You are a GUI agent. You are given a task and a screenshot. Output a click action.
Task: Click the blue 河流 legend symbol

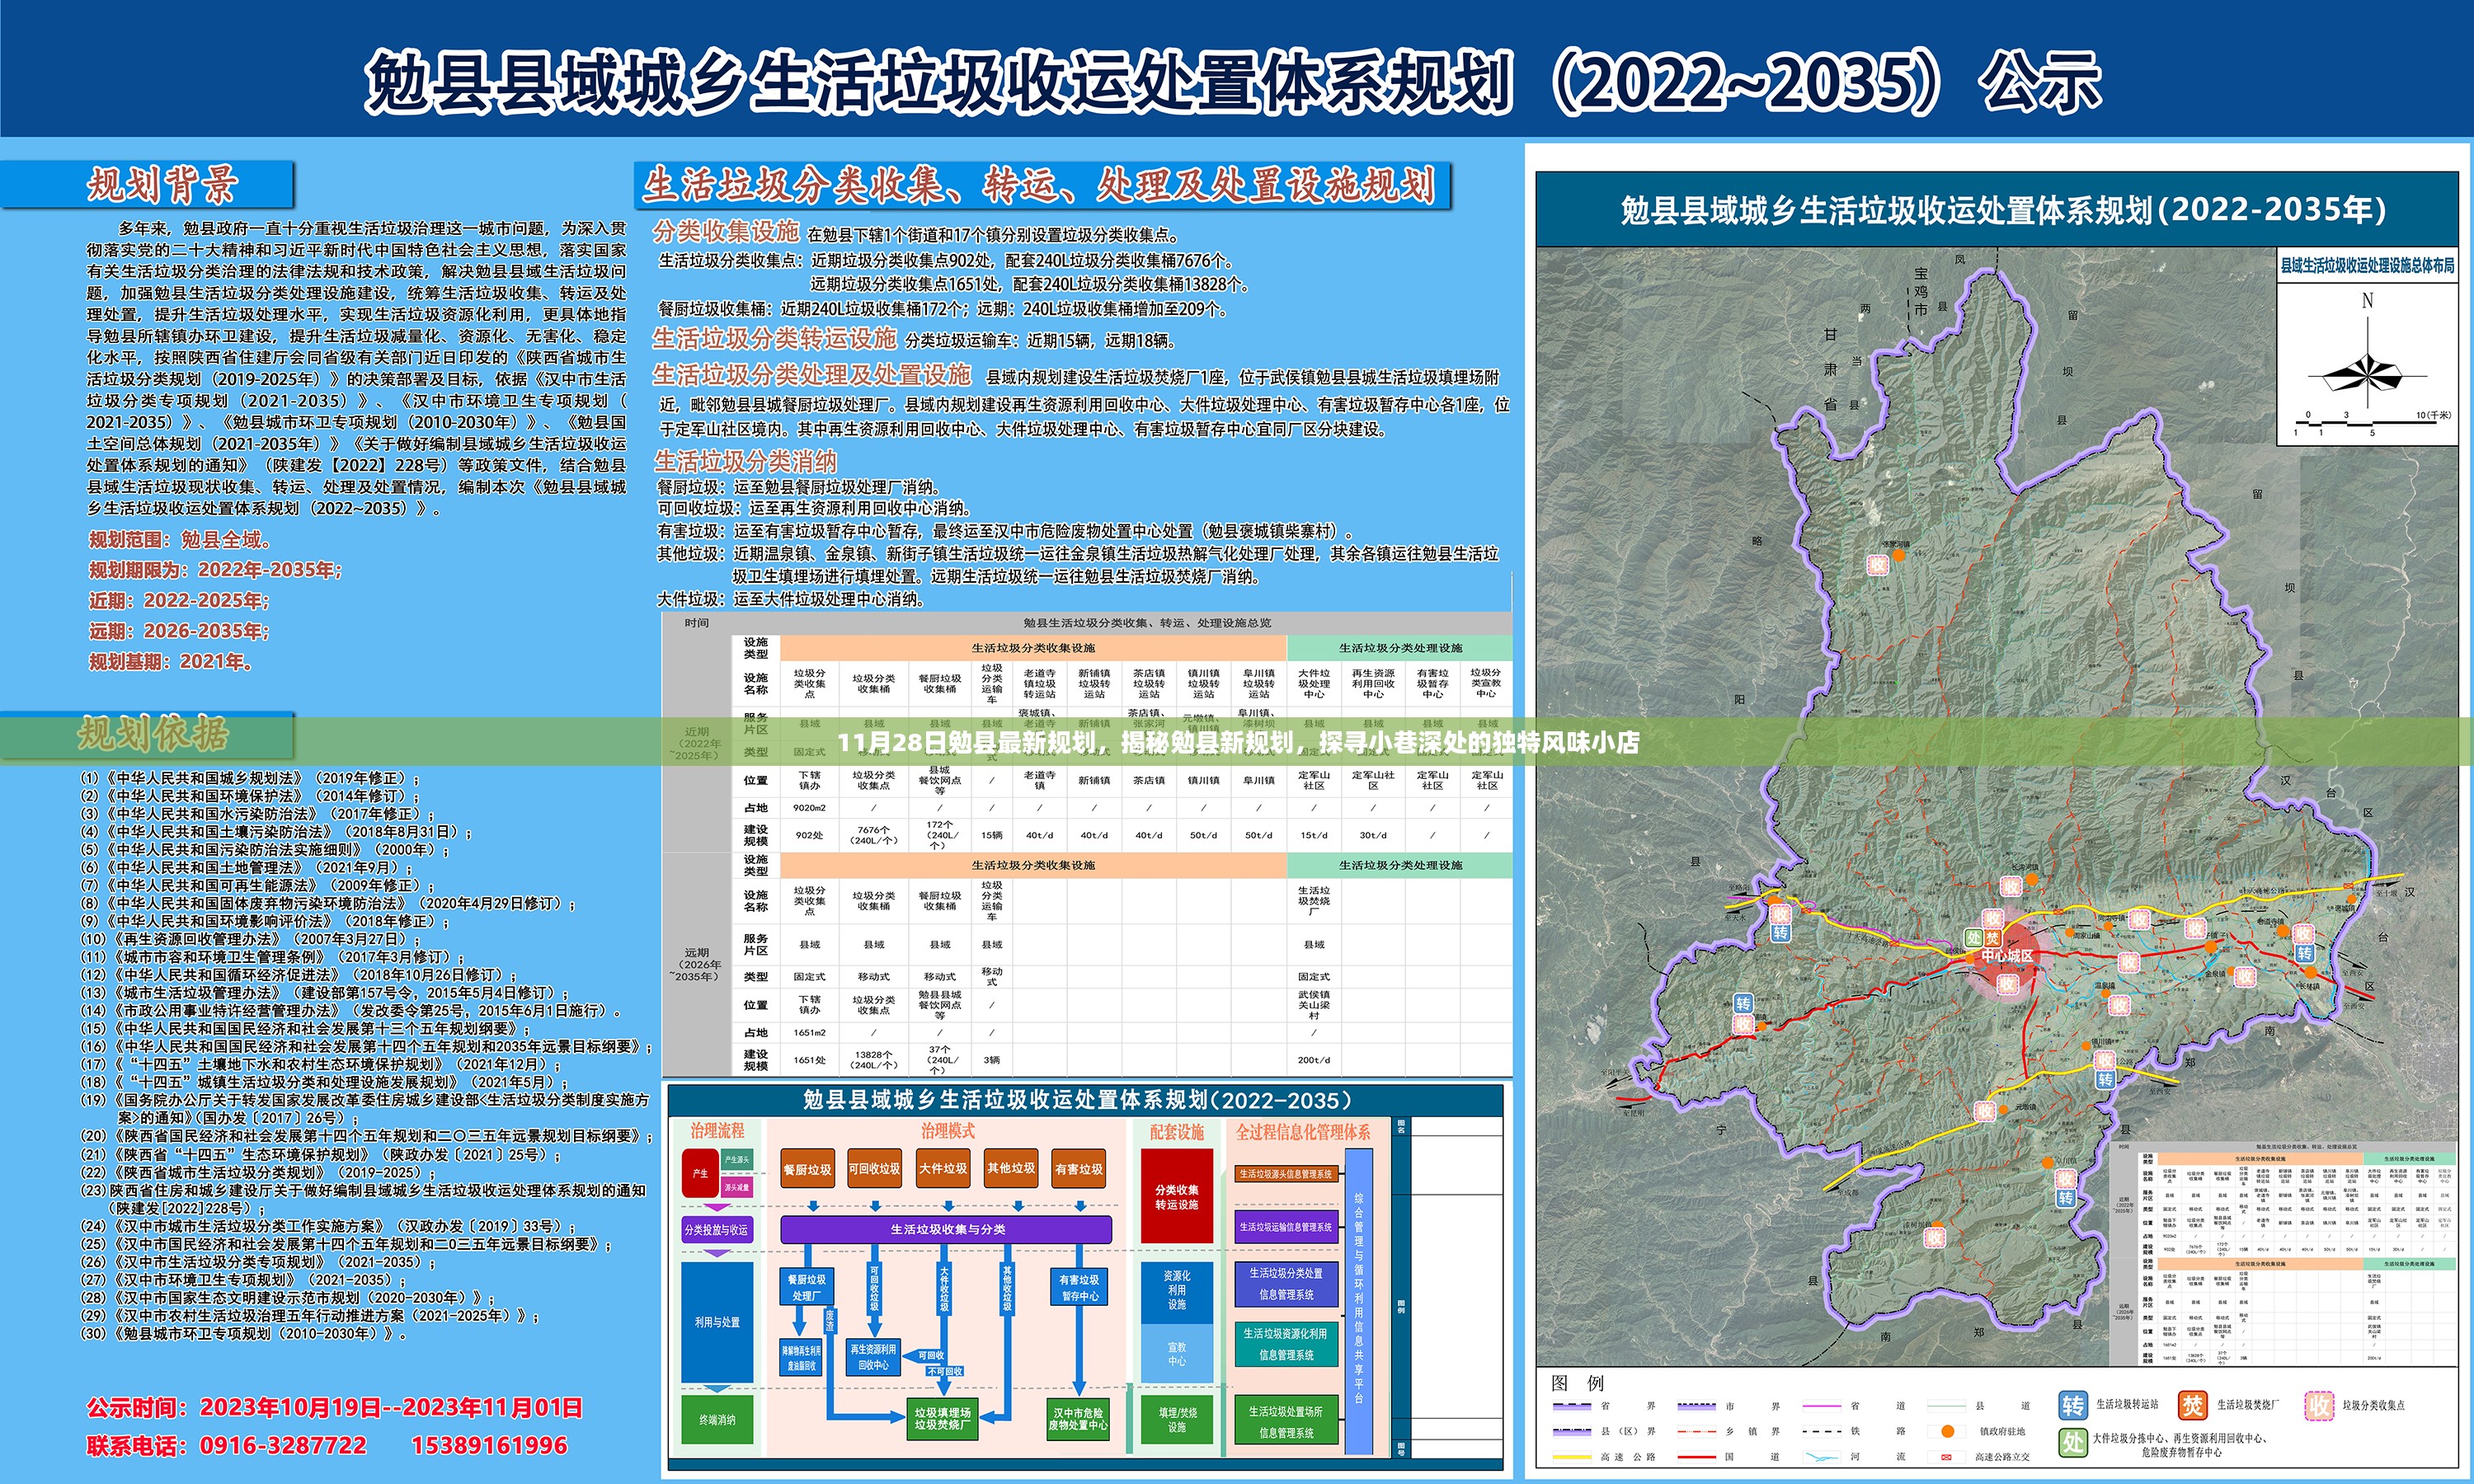click(1821, 1457)
